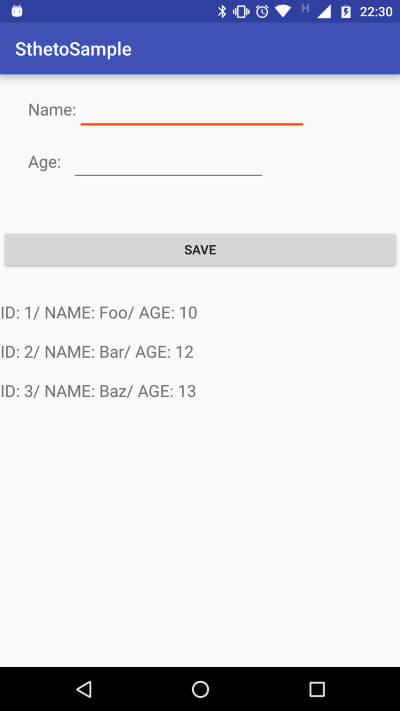400x711 pixels.
Task: Tap the Age: label
Action: [x=44, y=162]
